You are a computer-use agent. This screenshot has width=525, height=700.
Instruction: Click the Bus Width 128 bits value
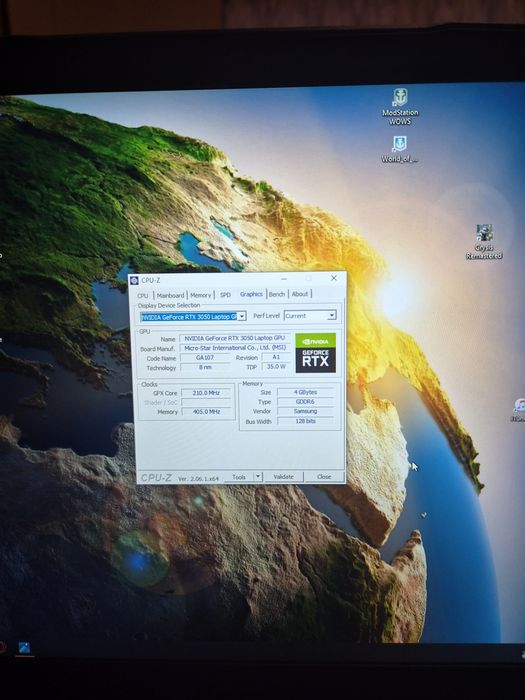pyautogui.click(x=305, y=421)
